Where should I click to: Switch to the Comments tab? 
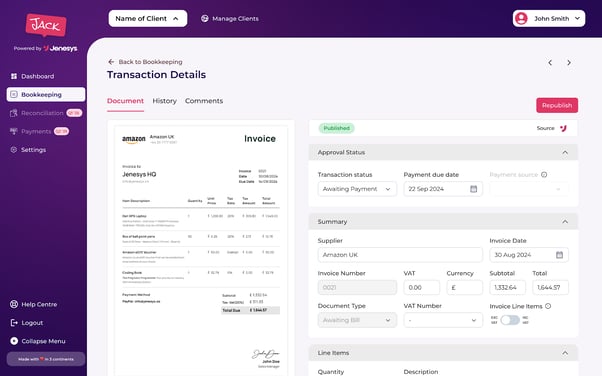[204, 101]
